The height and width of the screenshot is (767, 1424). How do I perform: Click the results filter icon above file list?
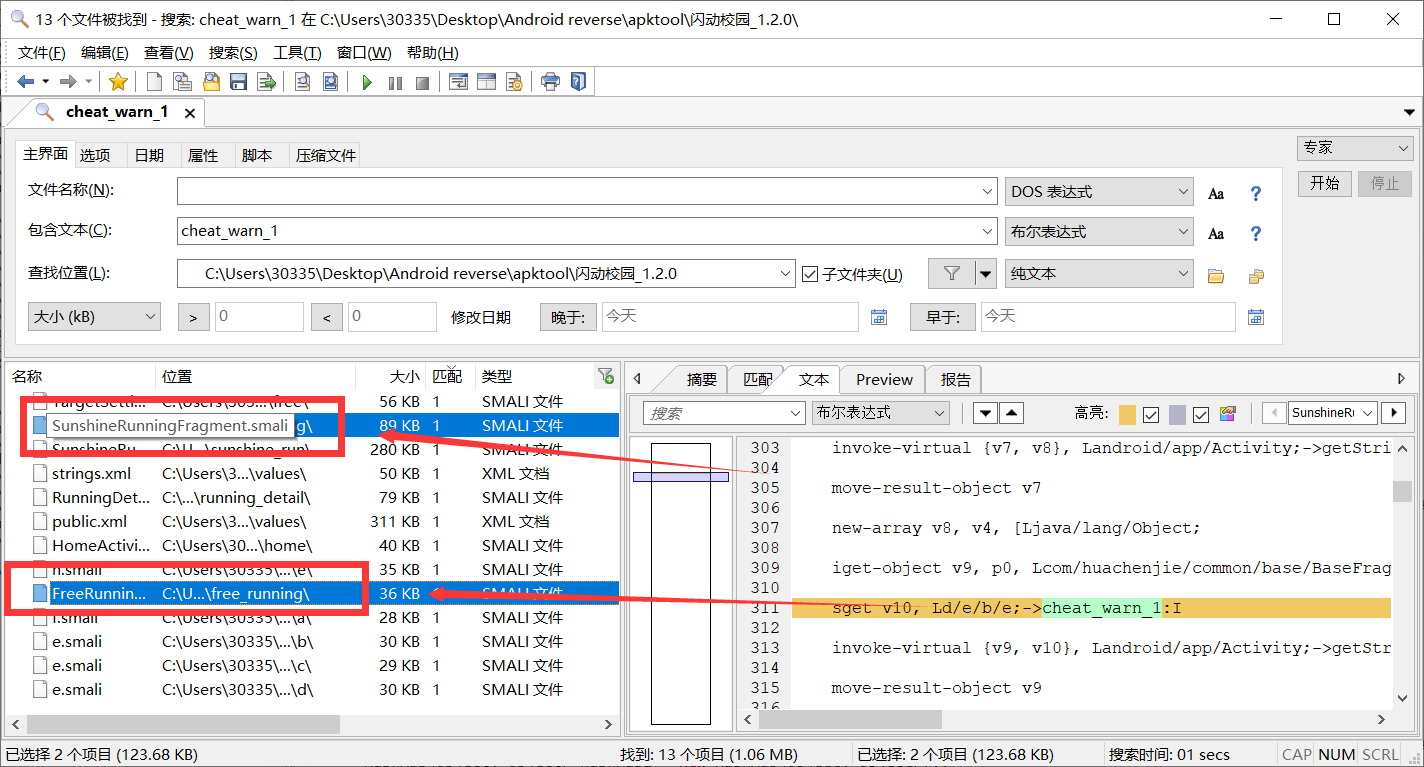tap(605, 376)
